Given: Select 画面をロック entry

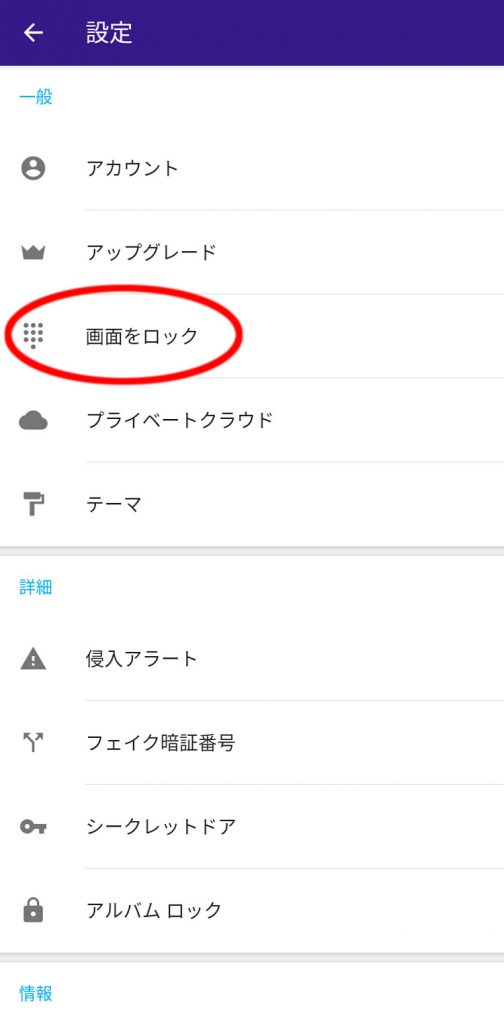Looking at the screenshot, I should [x=252, y=336].
